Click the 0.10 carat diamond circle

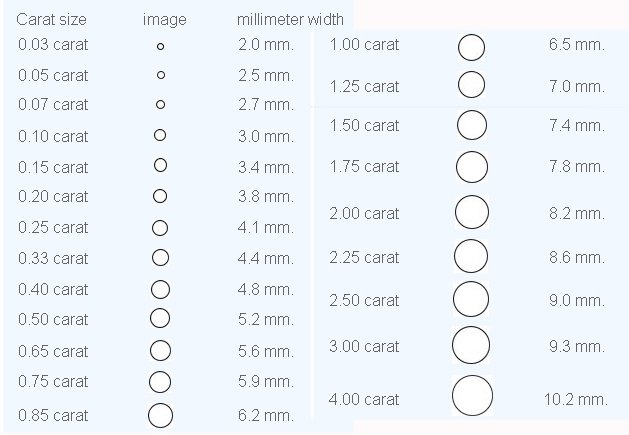(159, 135)
